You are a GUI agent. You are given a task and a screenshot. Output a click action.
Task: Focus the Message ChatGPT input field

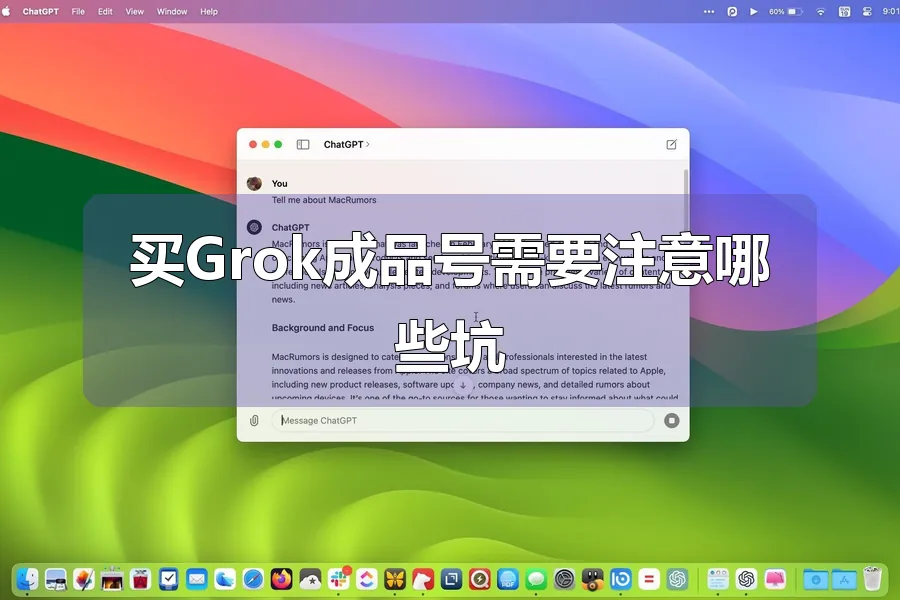[463, 421]
